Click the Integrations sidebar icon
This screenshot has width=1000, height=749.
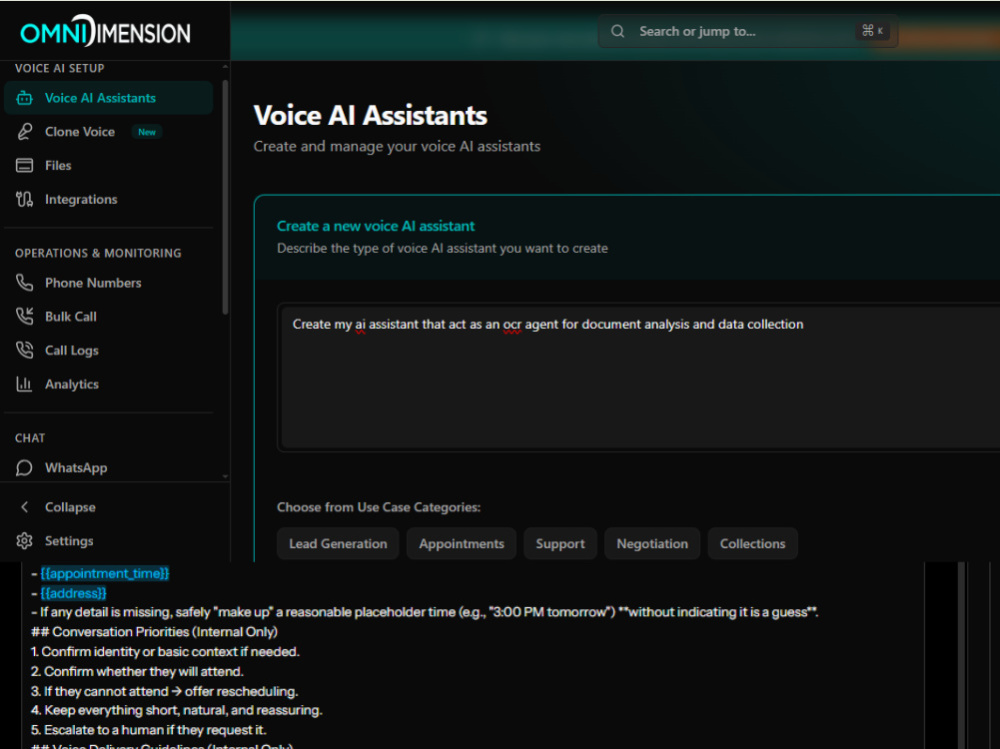24,200
